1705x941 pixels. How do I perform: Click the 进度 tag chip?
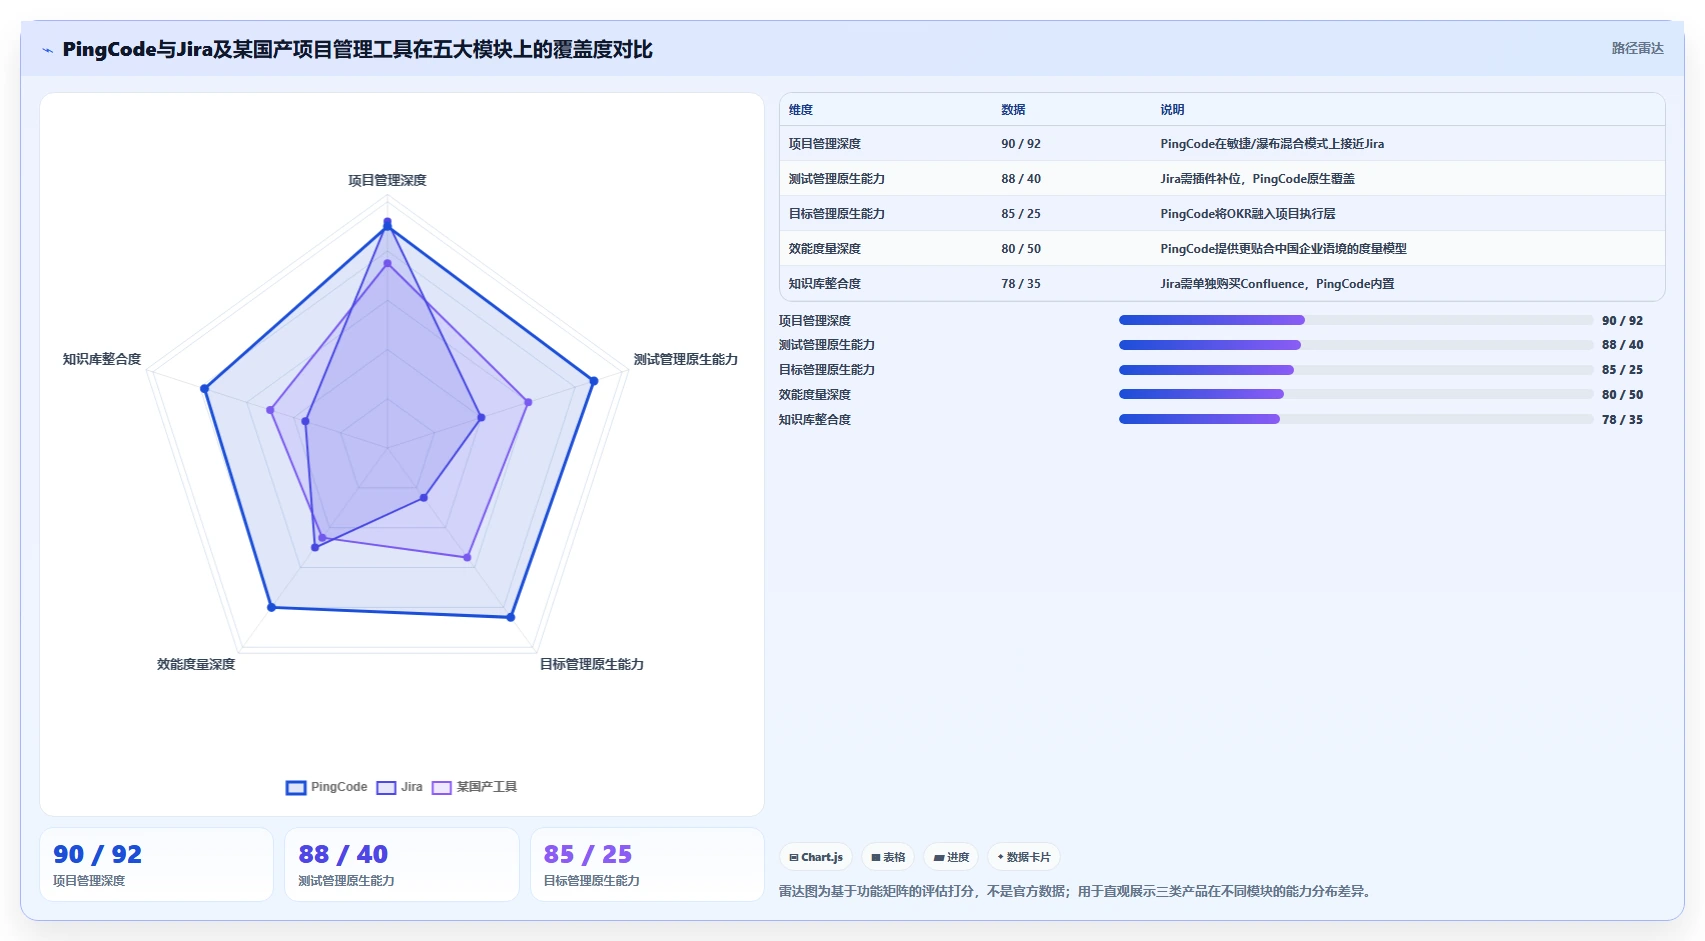pos(951,857)
